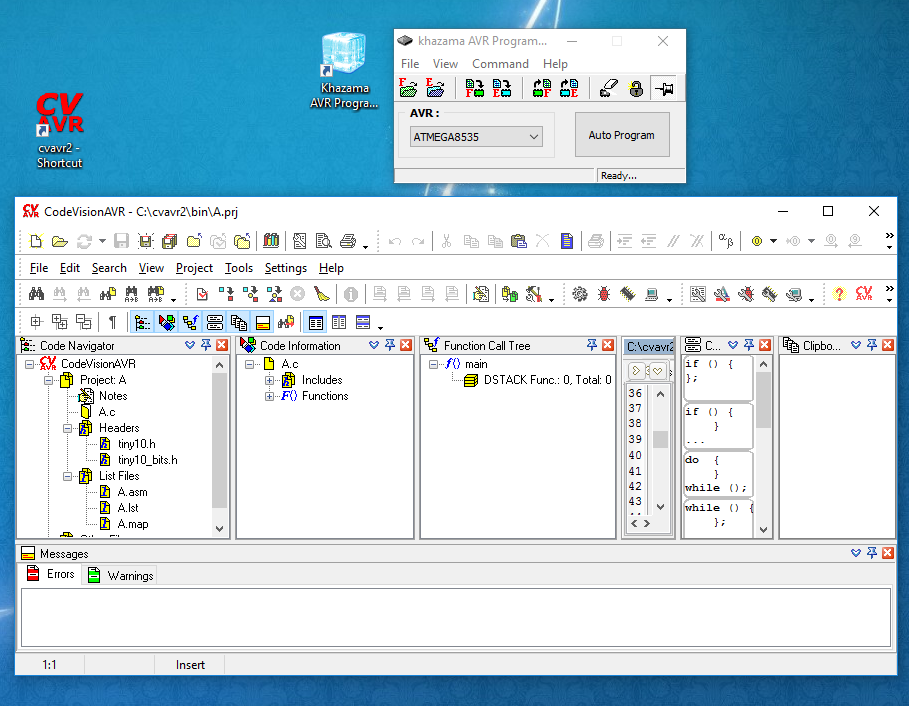Open the File menu in CodeVisionAVR
This screenshot has width=909, height=706.
(x=39, y=268)
